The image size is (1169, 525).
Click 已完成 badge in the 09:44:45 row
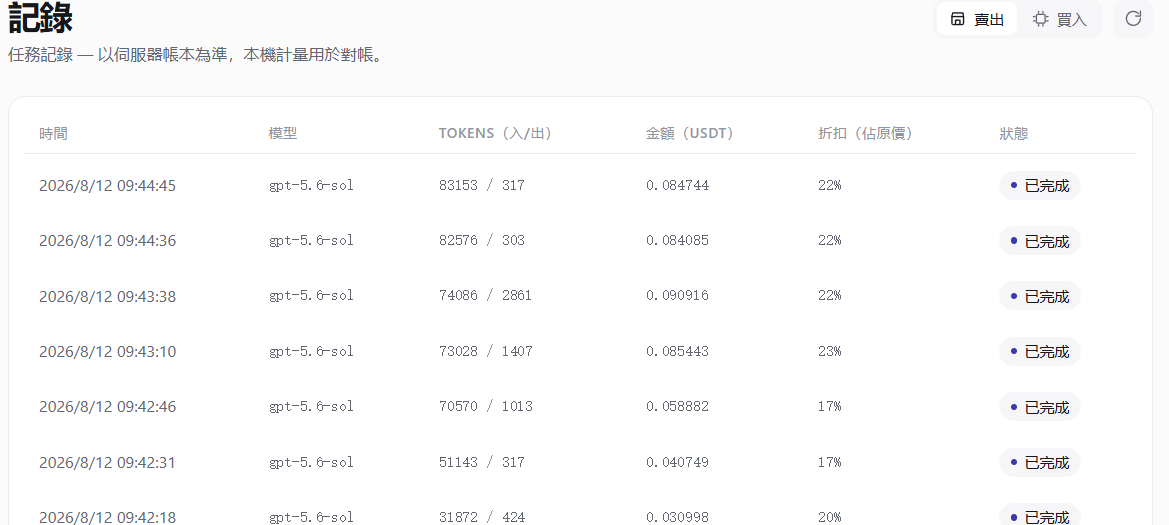click(1039, 186)
